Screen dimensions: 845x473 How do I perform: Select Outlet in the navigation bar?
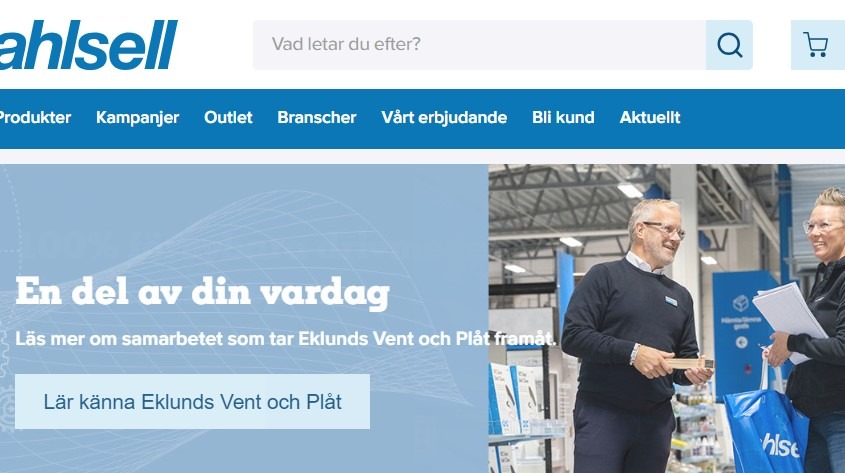coord(228,117)
